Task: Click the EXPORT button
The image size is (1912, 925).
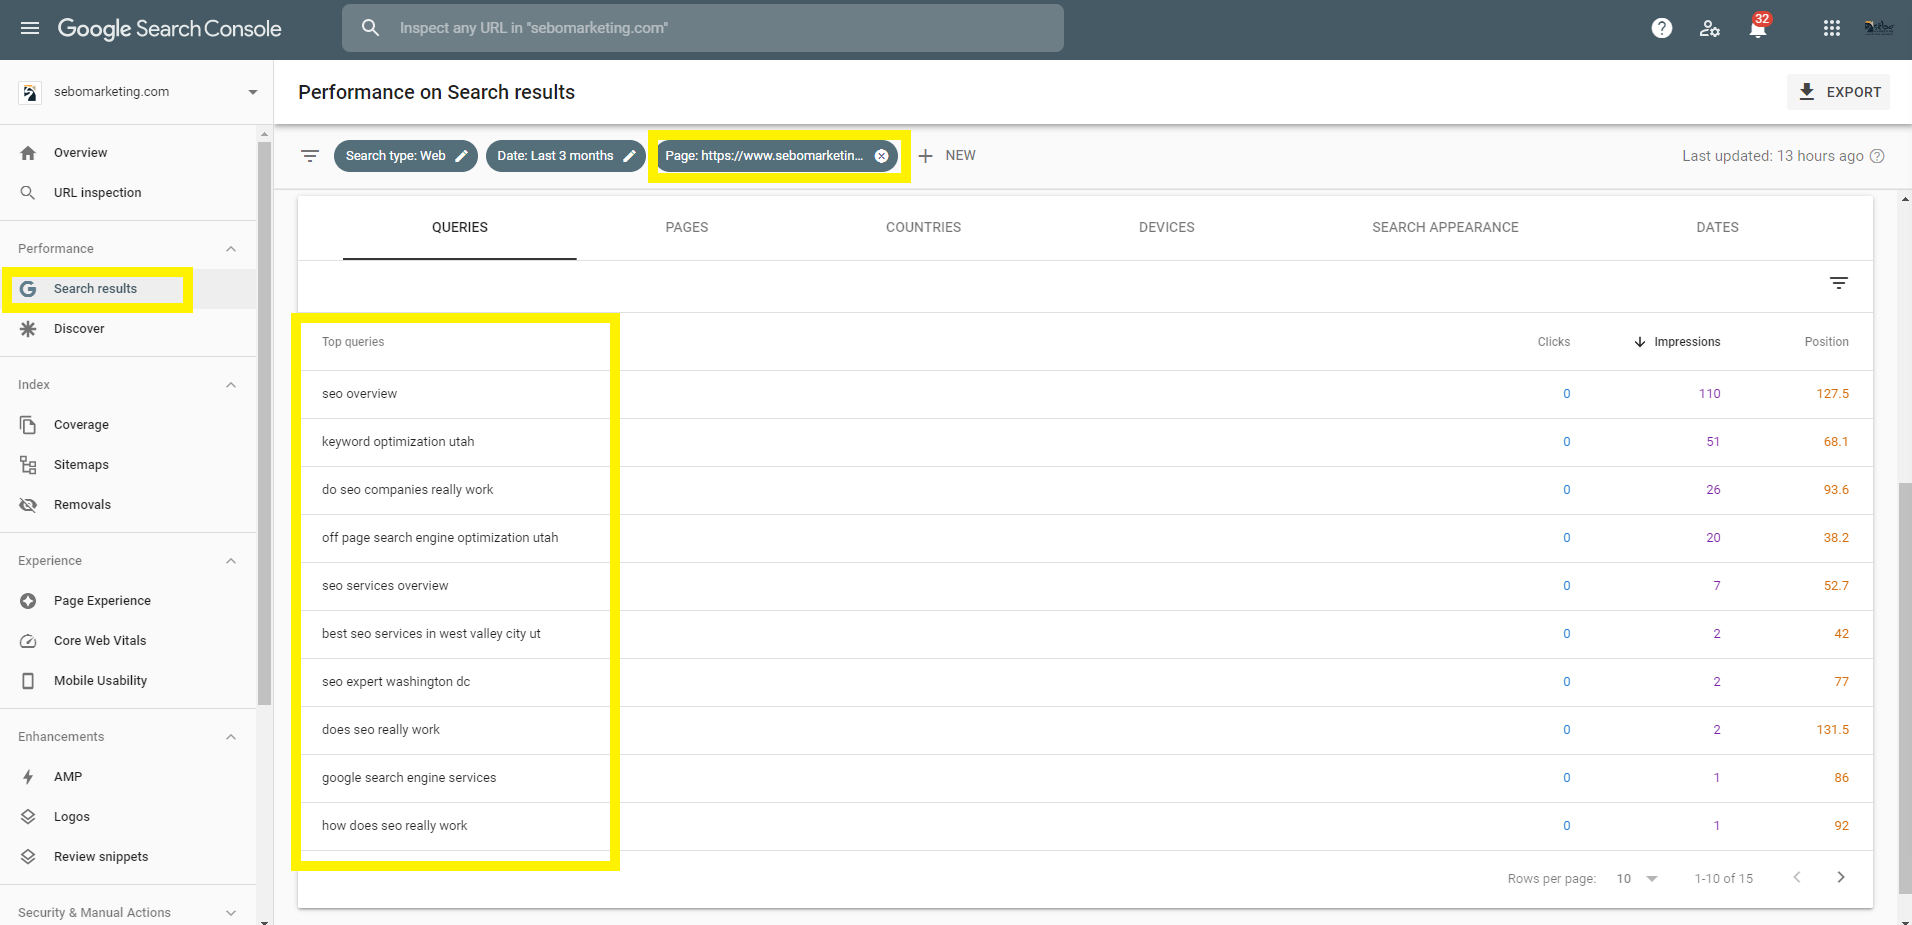Action: [x=1839, y=92]
